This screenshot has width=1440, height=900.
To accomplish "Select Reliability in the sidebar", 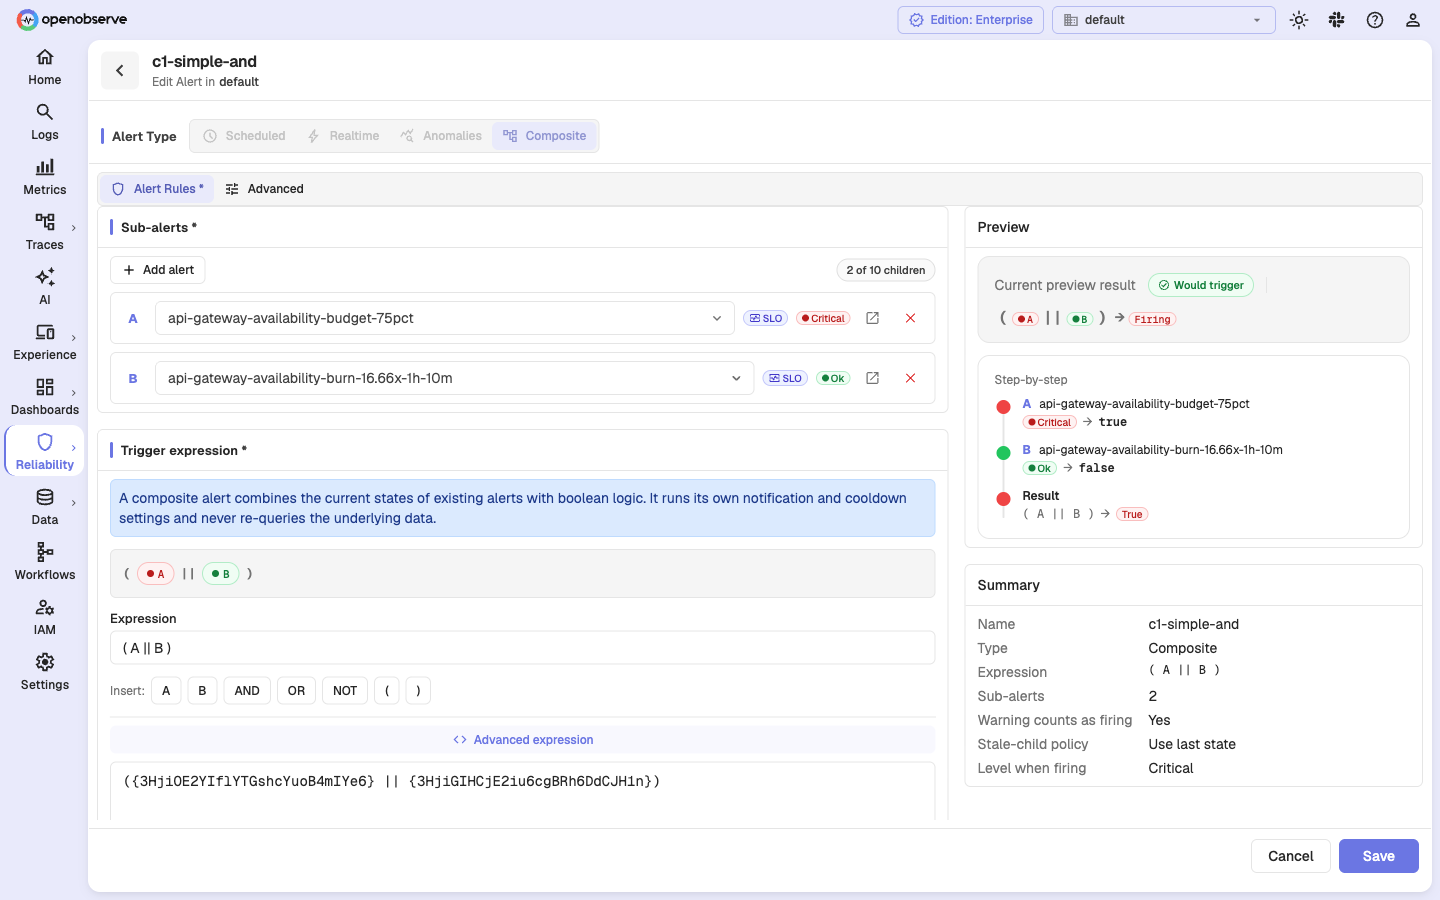I will [44, 452].
